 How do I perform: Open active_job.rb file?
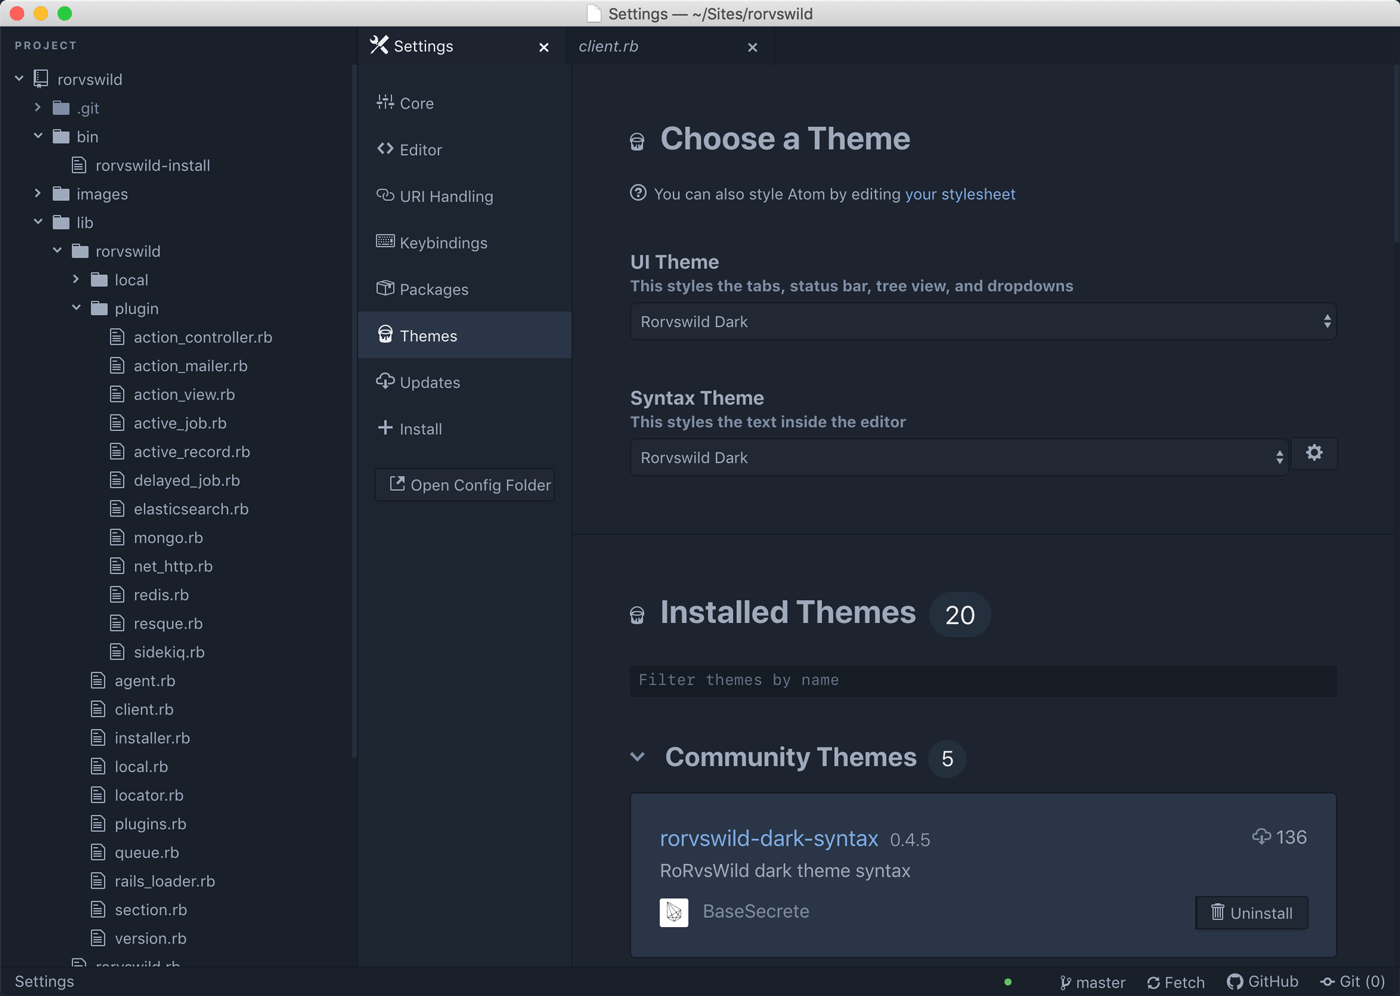tap(180, 423)
